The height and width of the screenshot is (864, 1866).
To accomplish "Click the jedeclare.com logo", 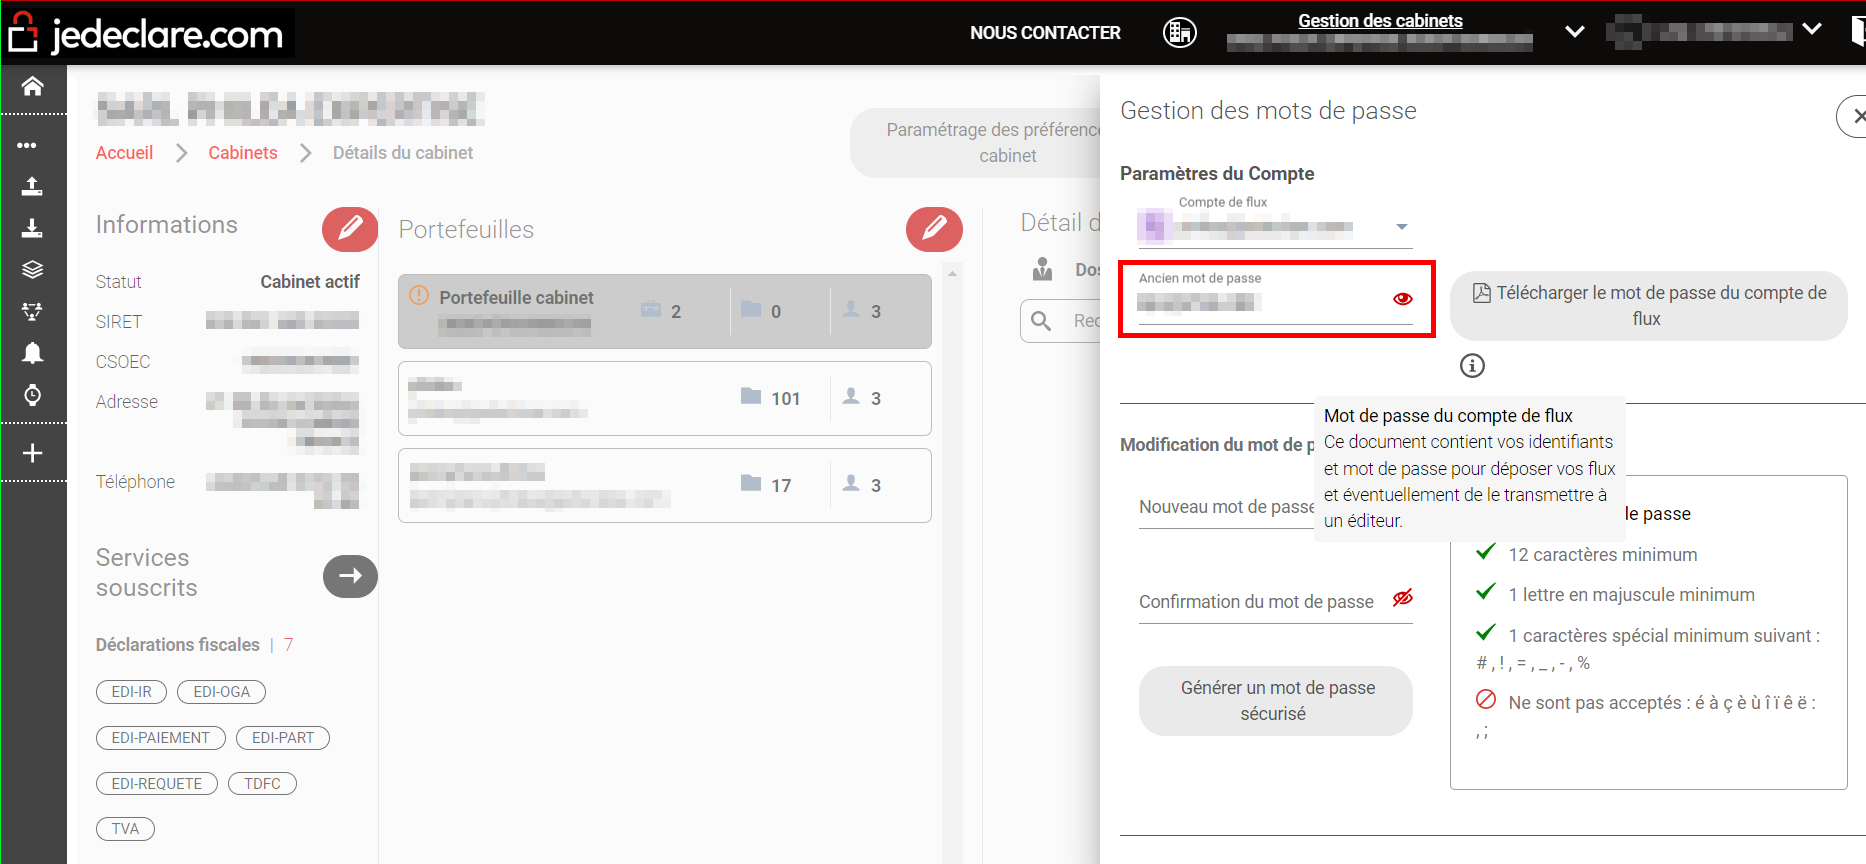I will pos(148,33).
